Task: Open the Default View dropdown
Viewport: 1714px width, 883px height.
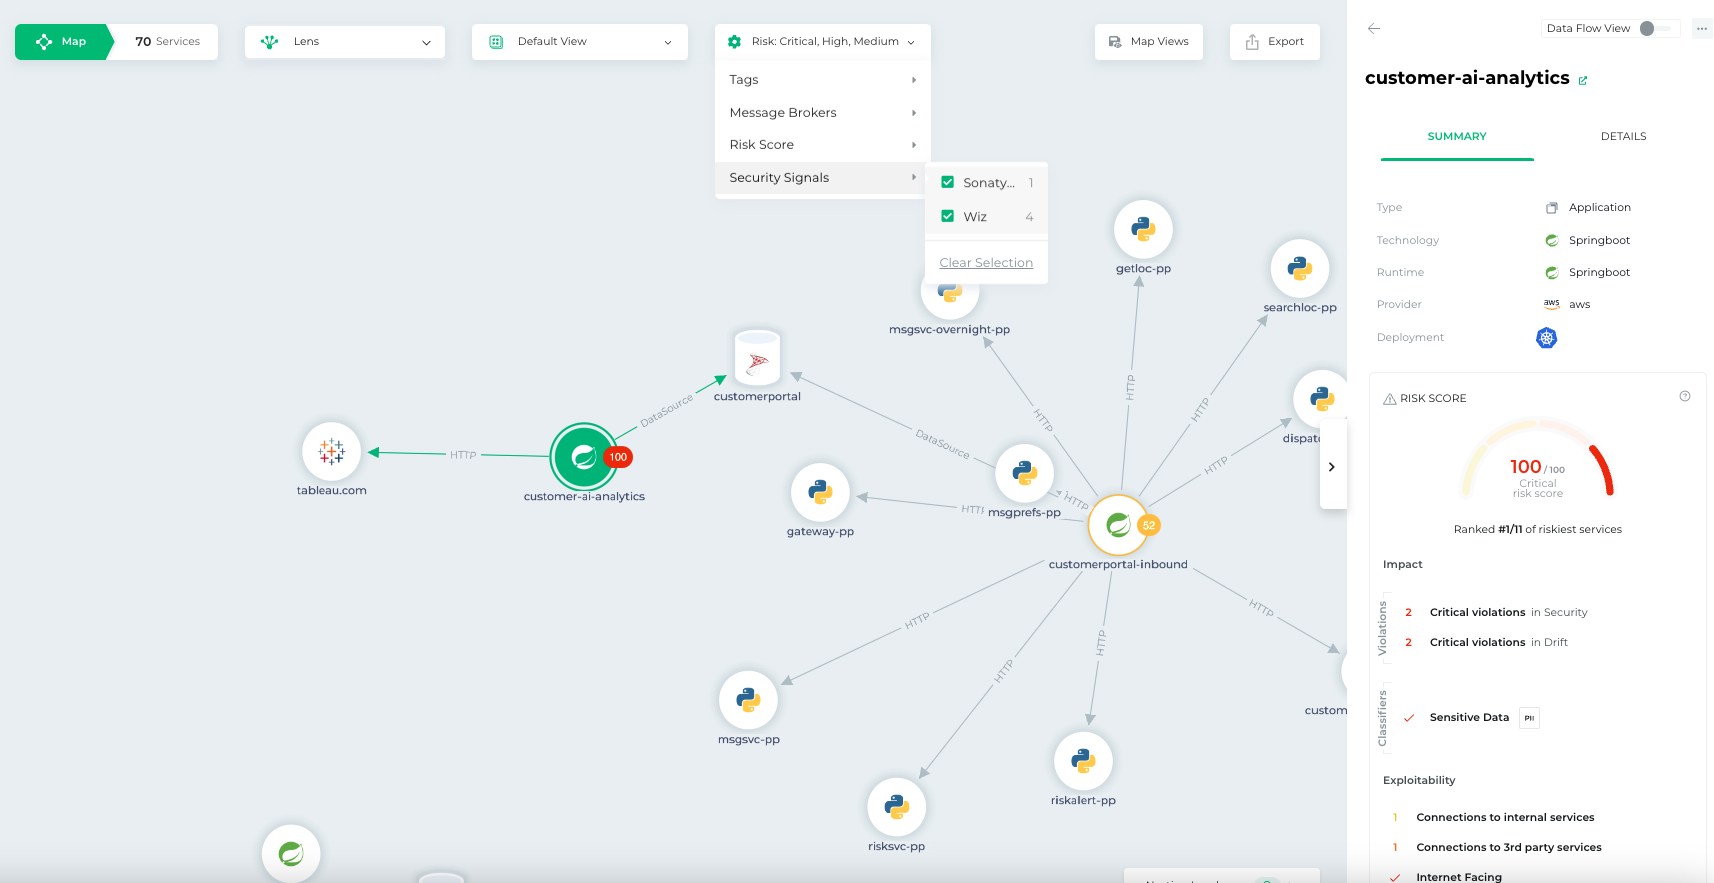Action: [x=580, y=42]
